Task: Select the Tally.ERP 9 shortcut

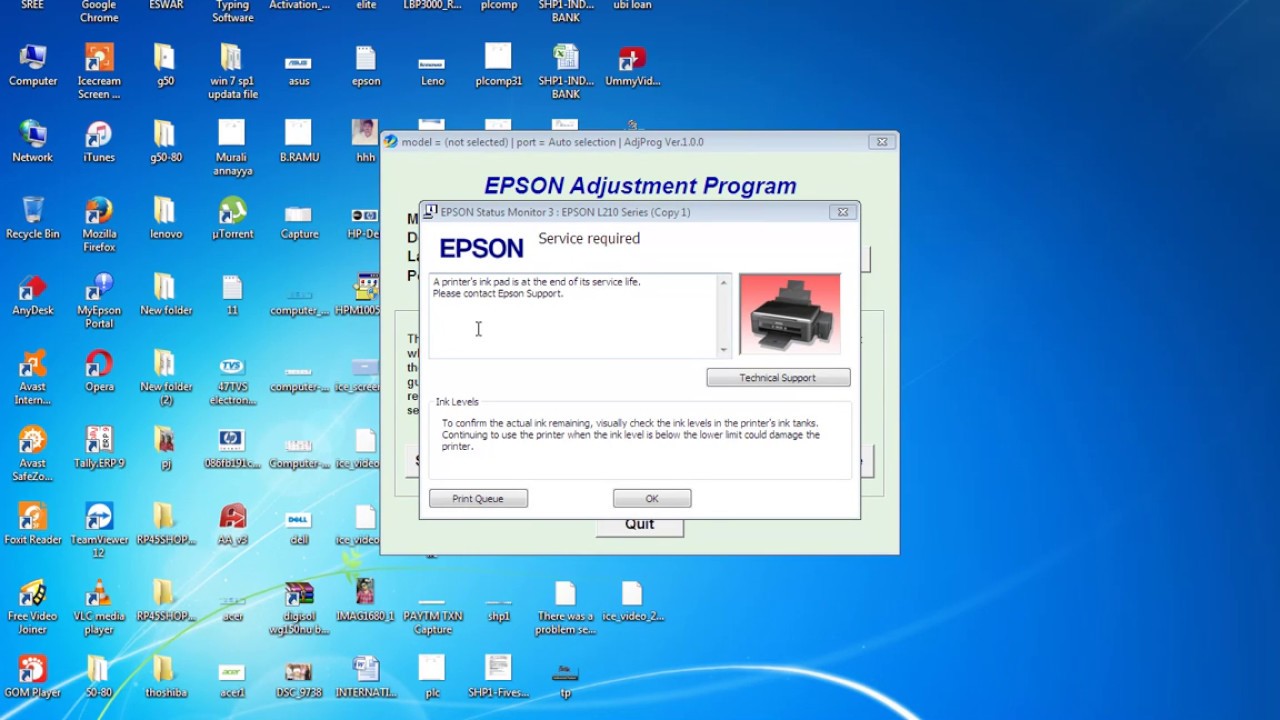Action: tap(99, 447)
